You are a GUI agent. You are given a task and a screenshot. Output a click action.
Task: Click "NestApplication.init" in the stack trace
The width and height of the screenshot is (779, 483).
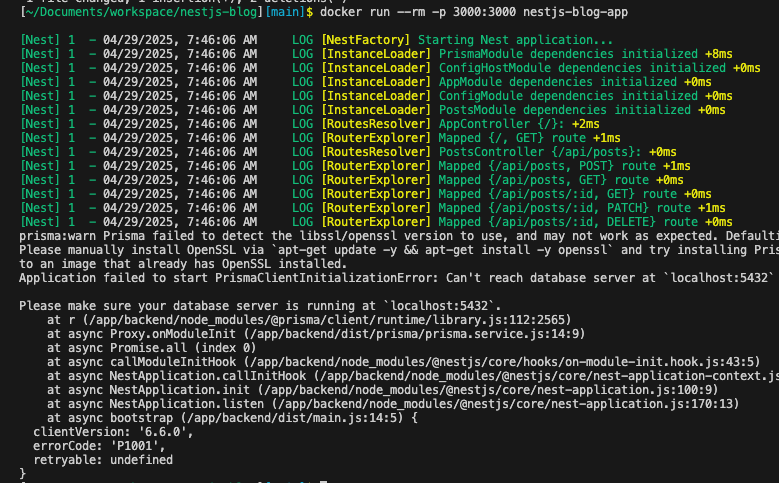point(180,390)
